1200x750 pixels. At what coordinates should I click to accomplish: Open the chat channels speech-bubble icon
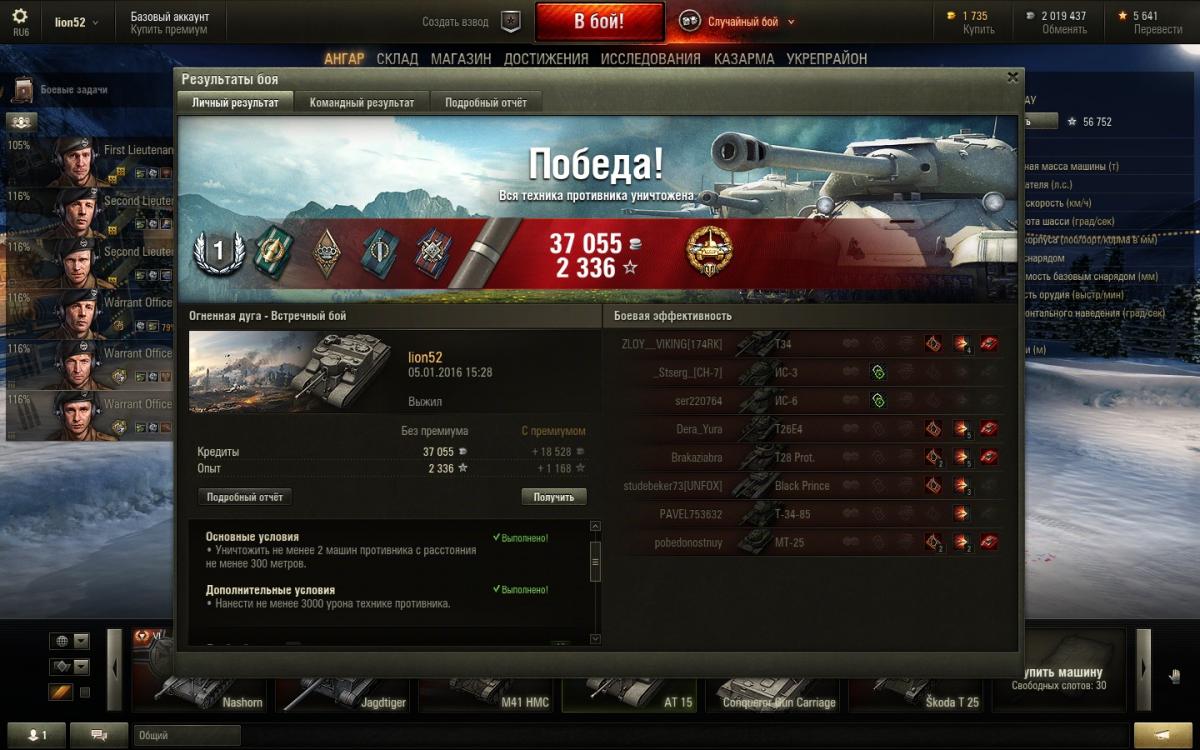(99, 735)
